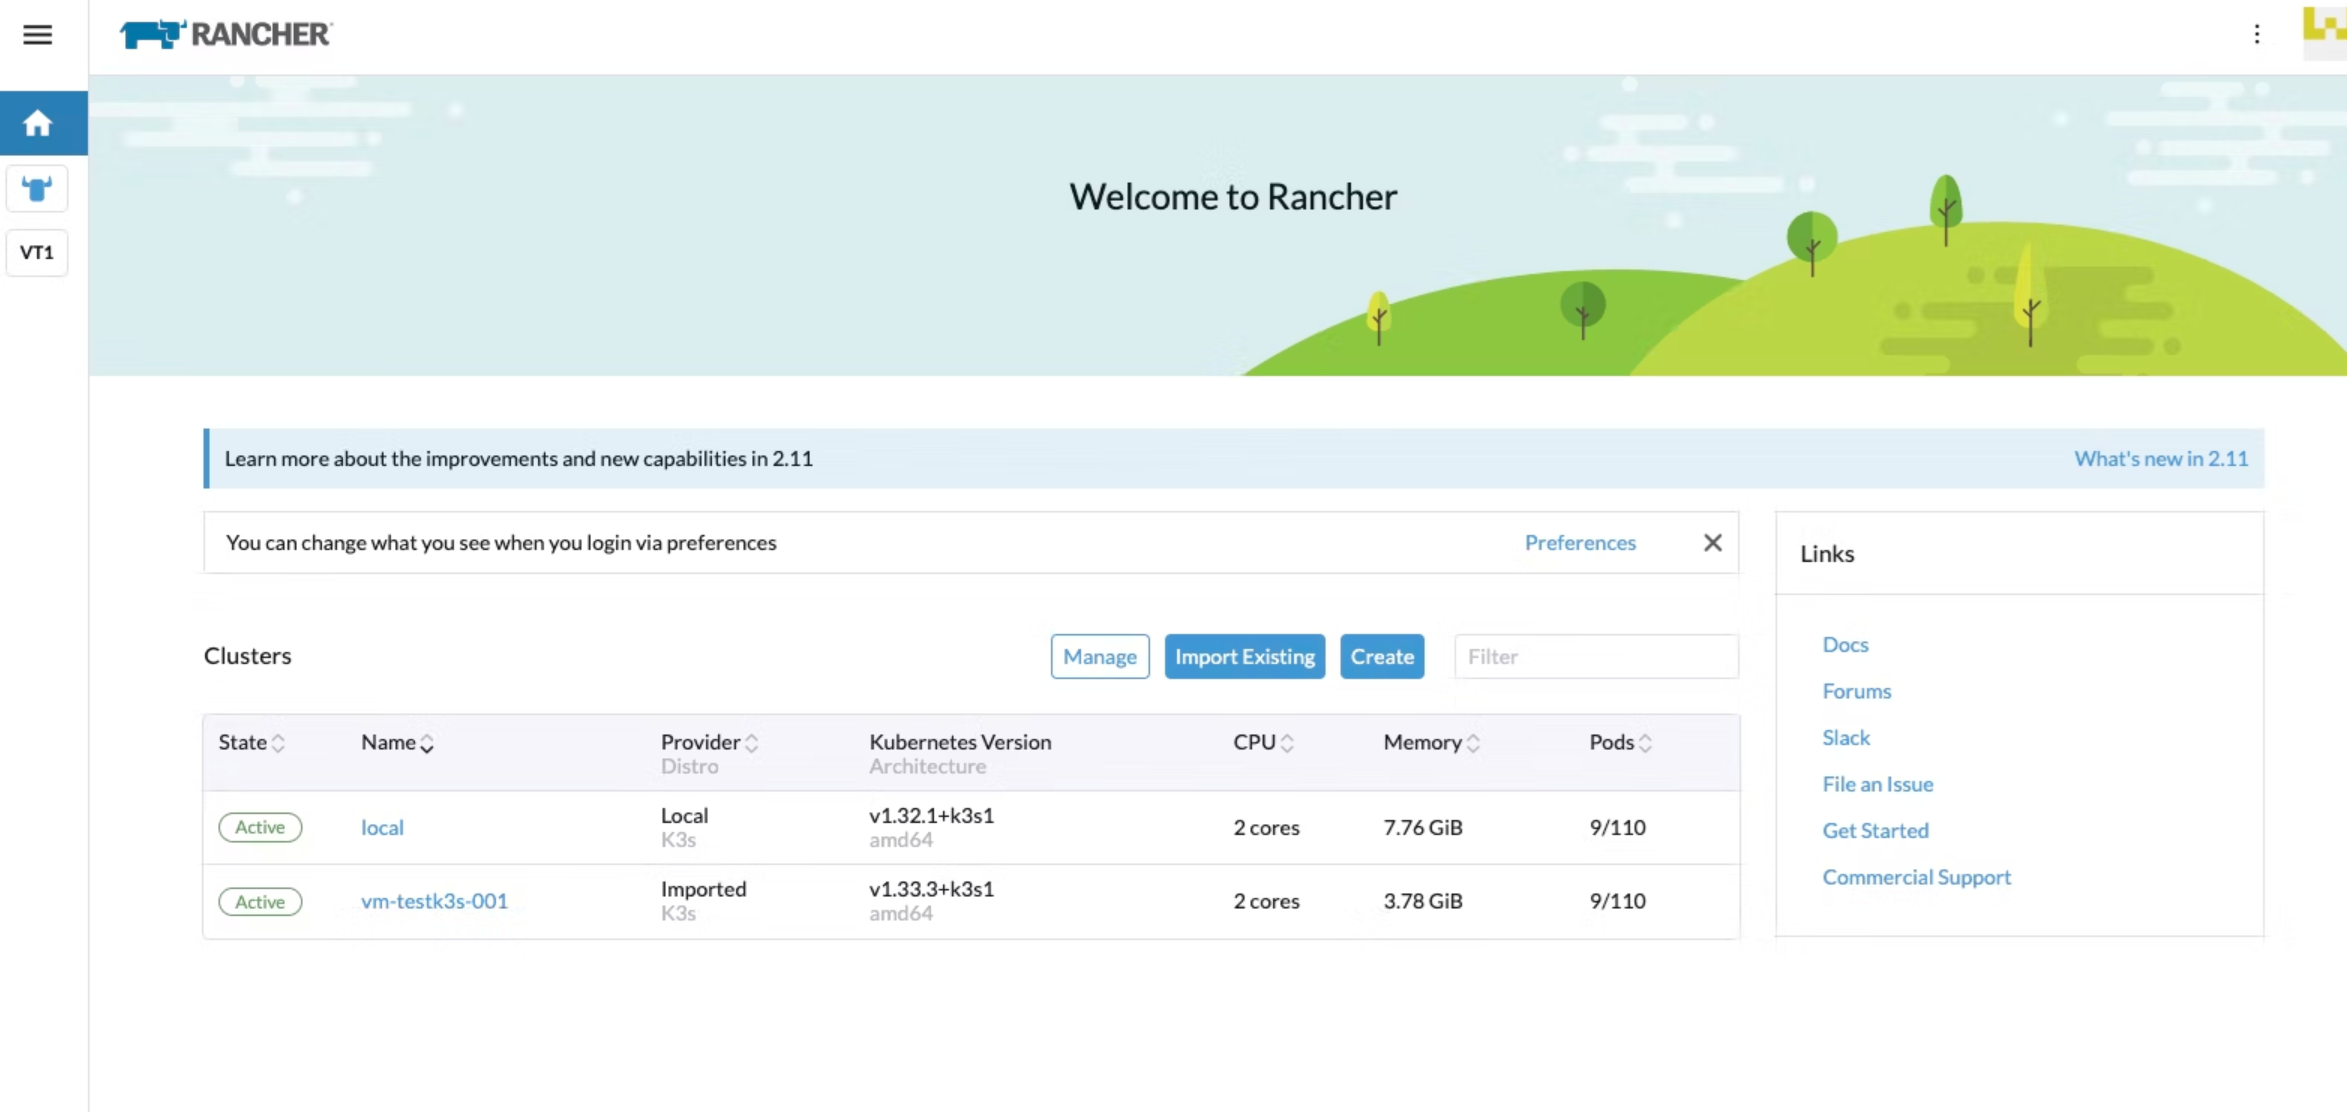Click the Manage clusters button

tap(1099, 656)
